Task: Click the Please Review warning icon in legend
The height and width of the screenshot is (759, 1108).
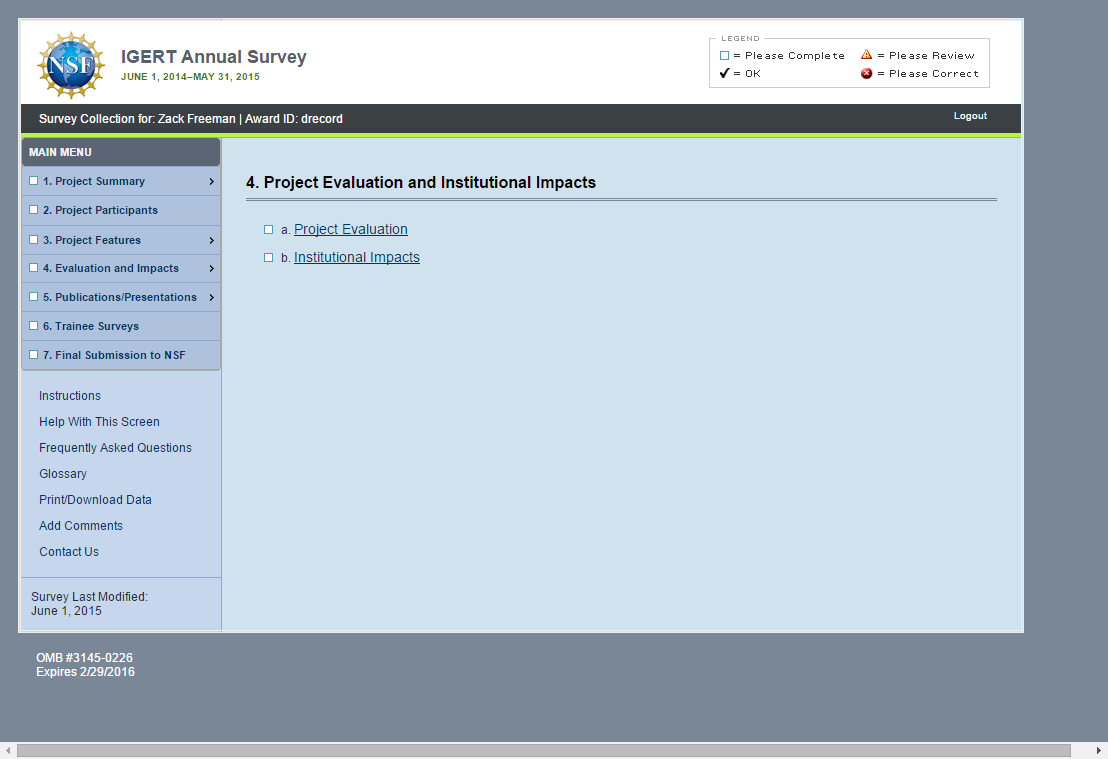Action: click(x=866, y=54)
